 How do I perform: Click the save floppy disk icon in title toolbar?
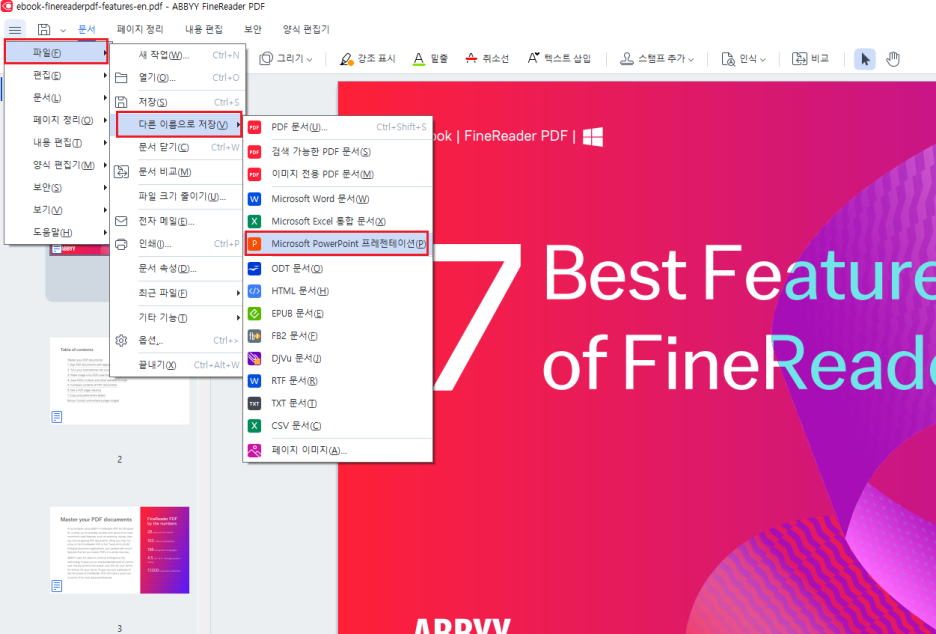[x=44, y=30]
